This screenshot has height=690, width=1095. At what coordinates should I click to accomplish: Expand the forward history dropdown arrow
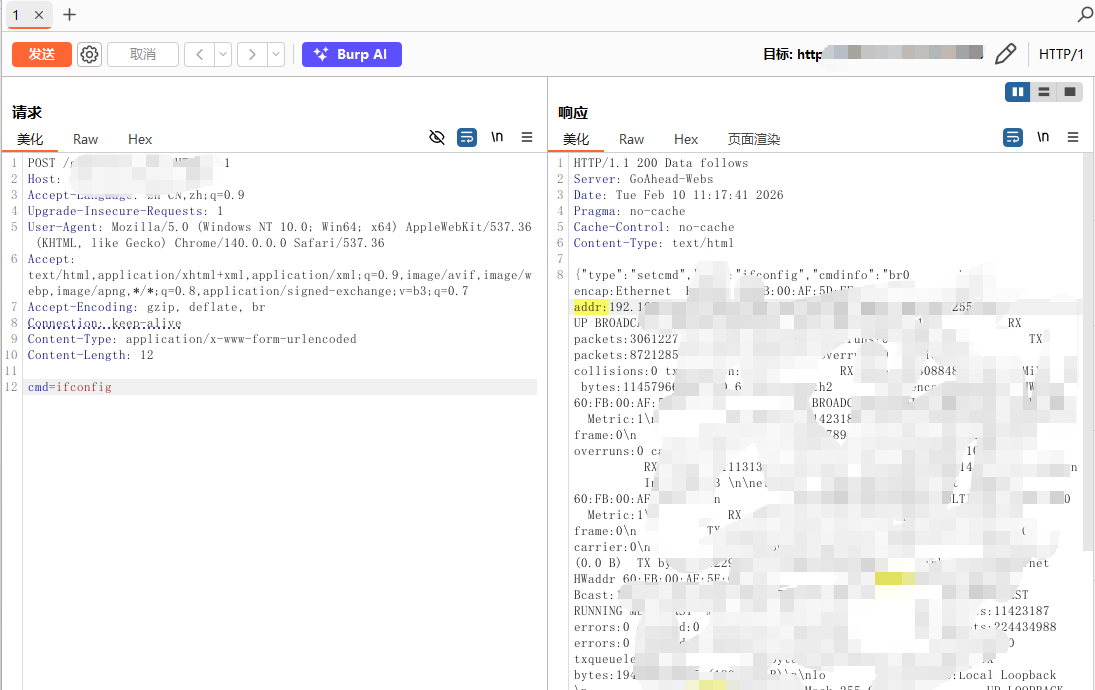[x=275, y=54]
